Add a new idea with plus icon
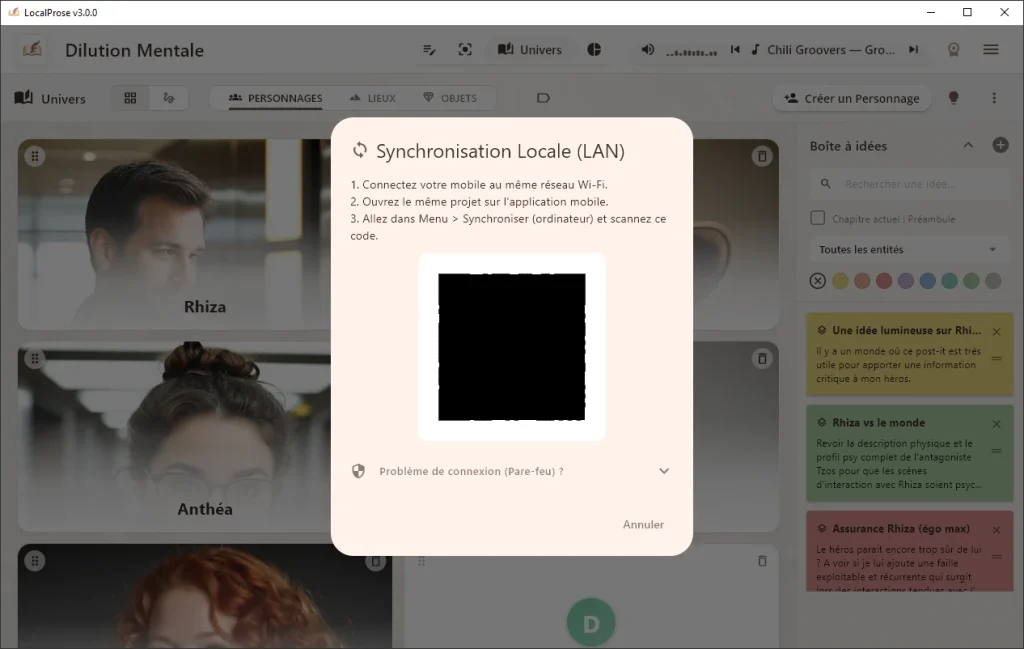Viewport: 1024px width, 649px height. tap(1000, 145)
